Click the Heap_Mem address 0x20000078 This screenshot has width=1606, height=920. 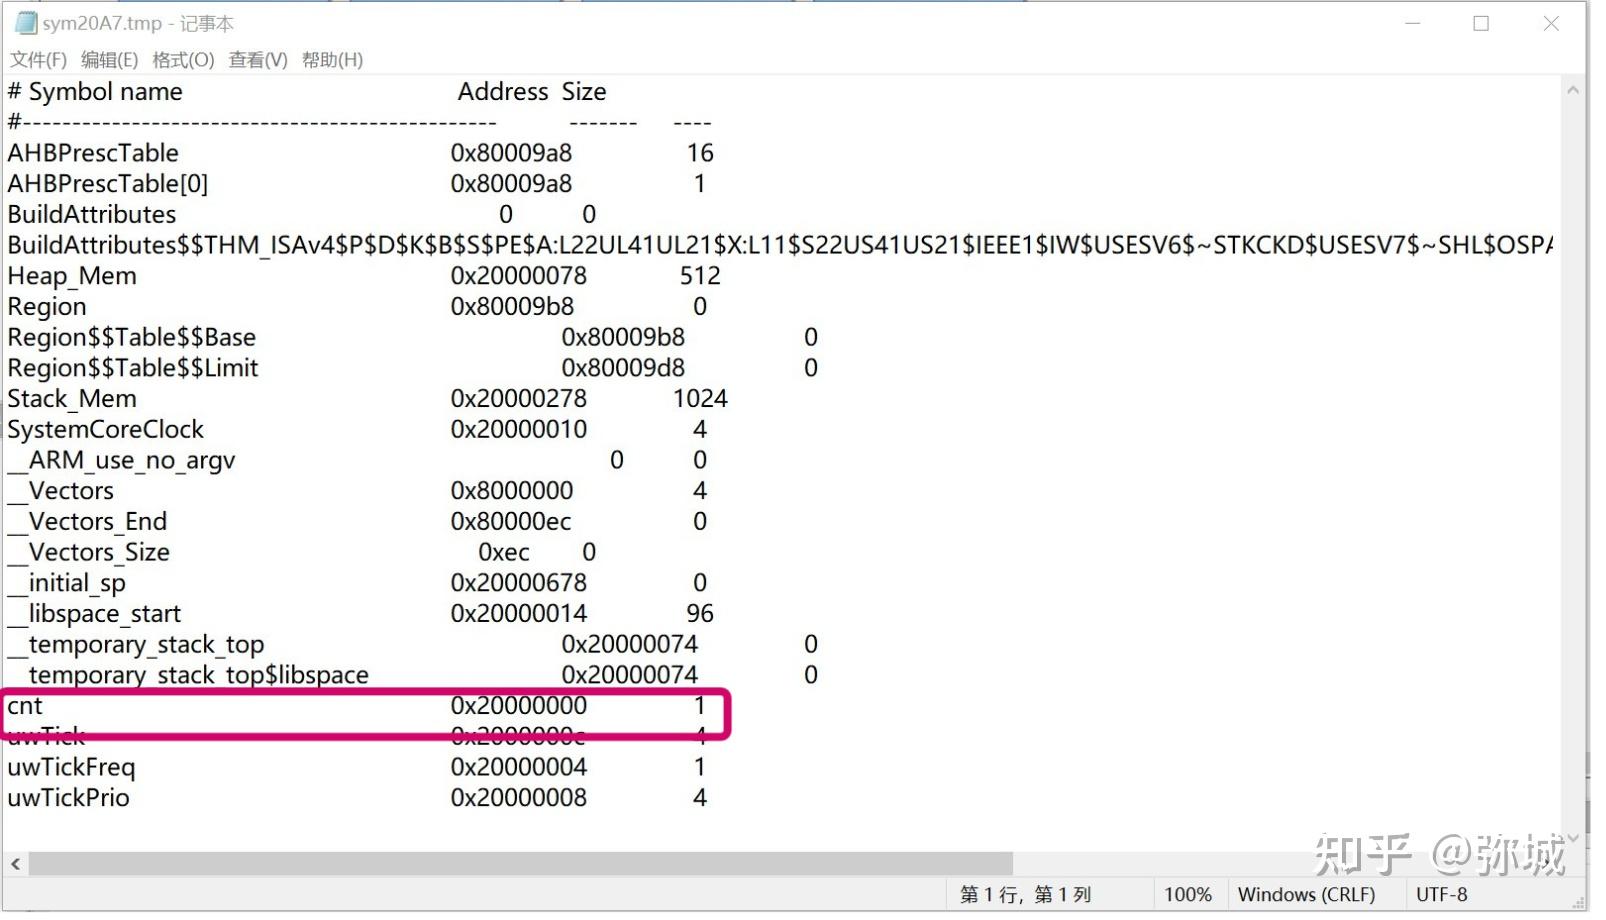click(519, 276)
